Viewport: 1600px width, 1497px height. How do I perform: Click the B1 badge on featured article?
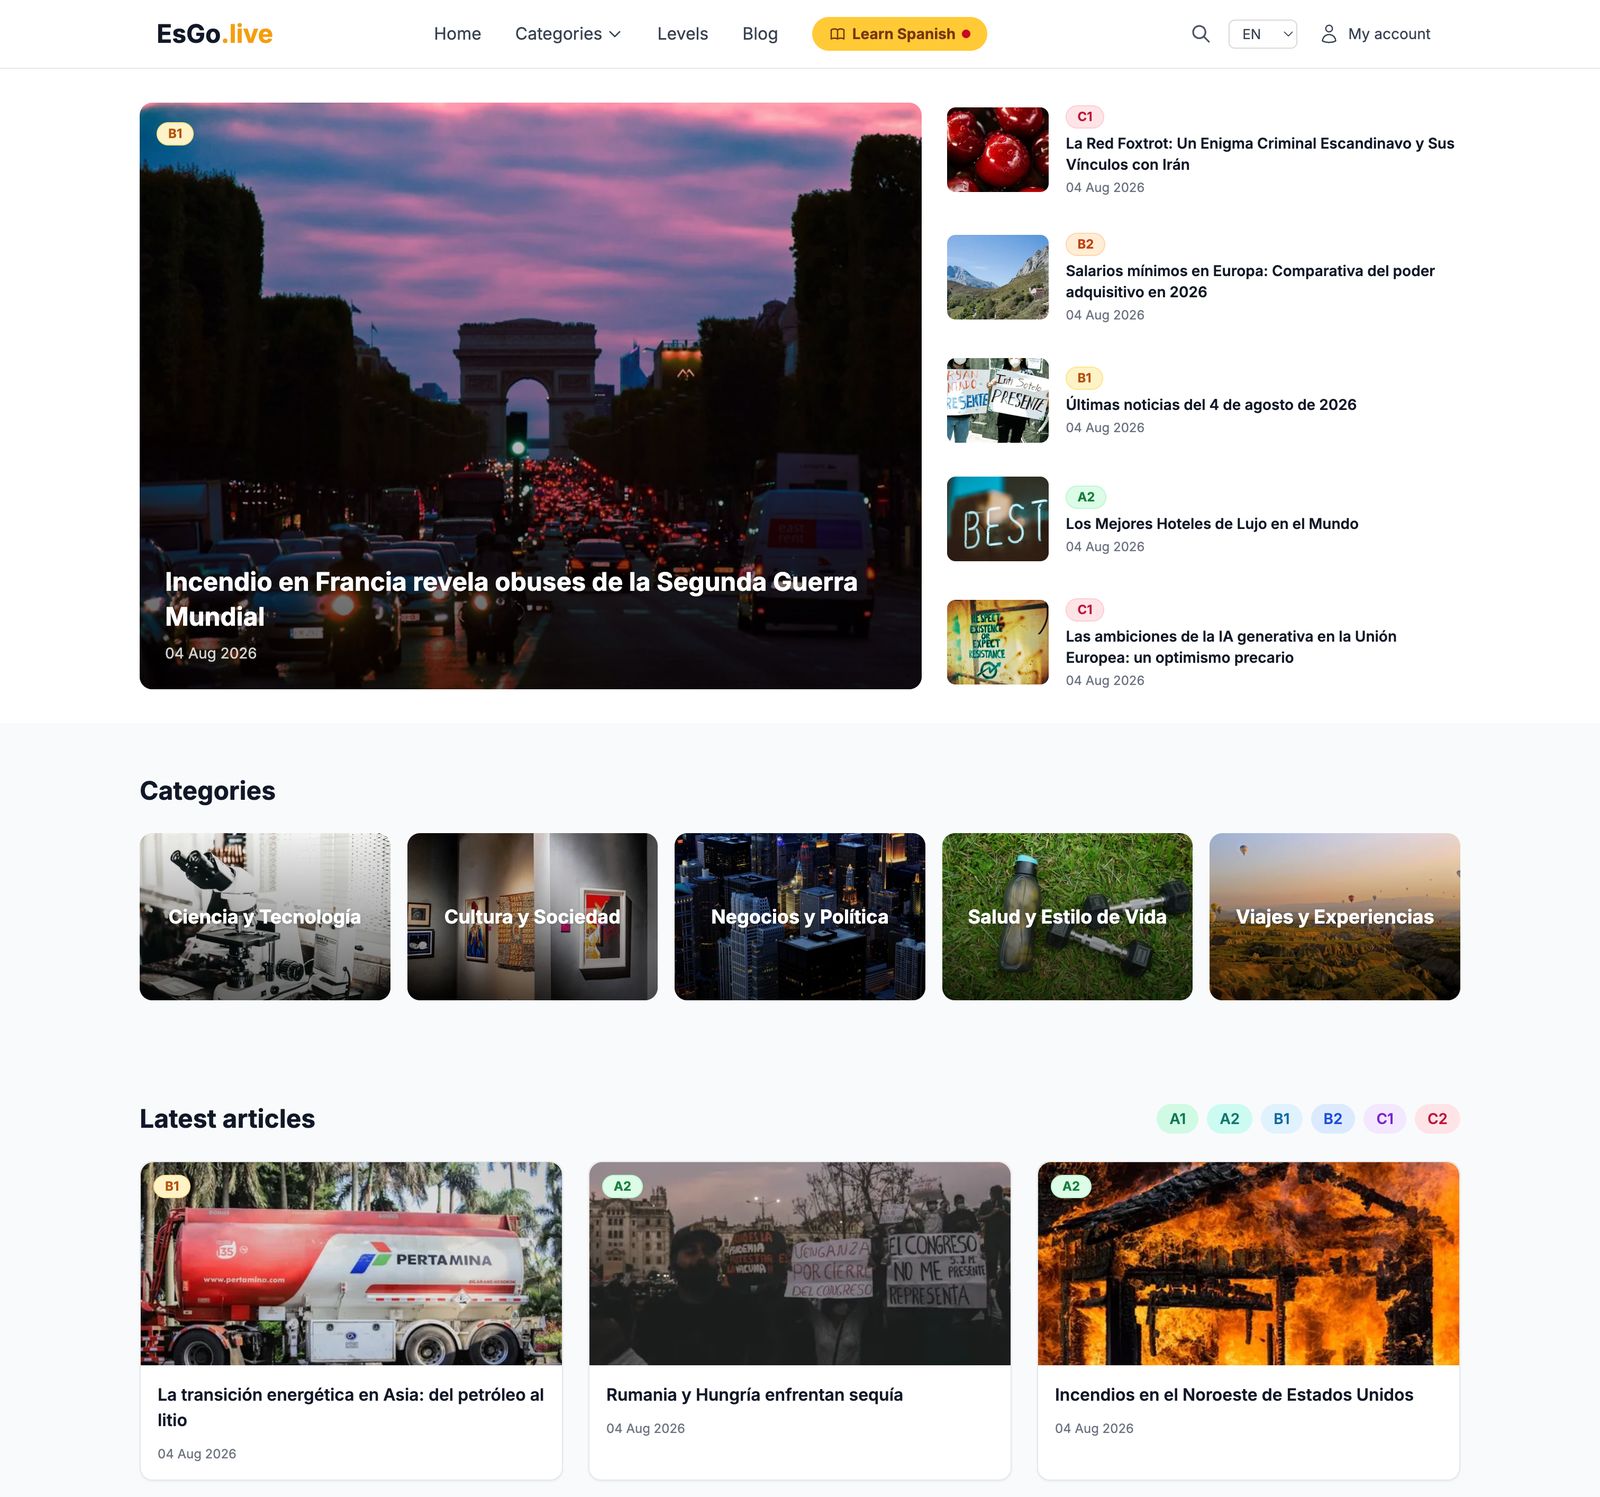[x=175, y=134]
